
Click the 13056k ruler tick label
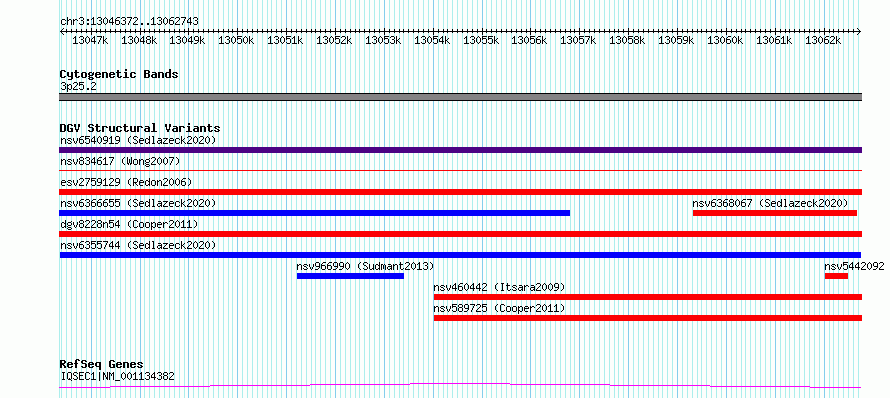pos(530,40)
